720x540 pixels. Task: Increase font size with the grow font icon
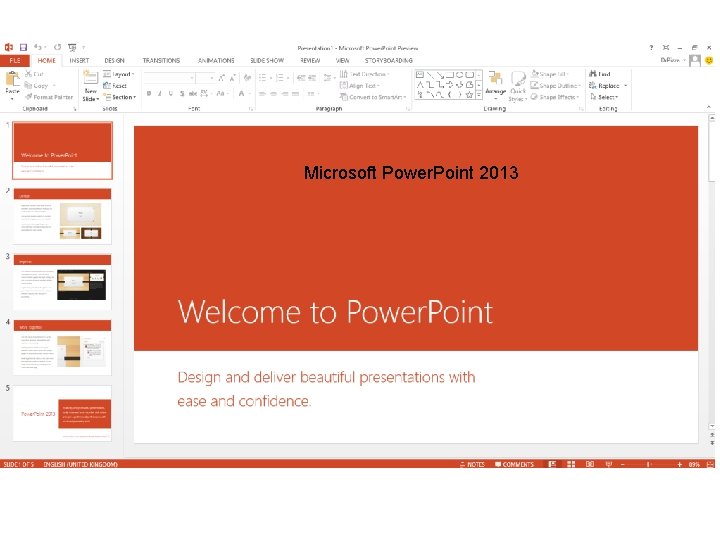[222, 78]
